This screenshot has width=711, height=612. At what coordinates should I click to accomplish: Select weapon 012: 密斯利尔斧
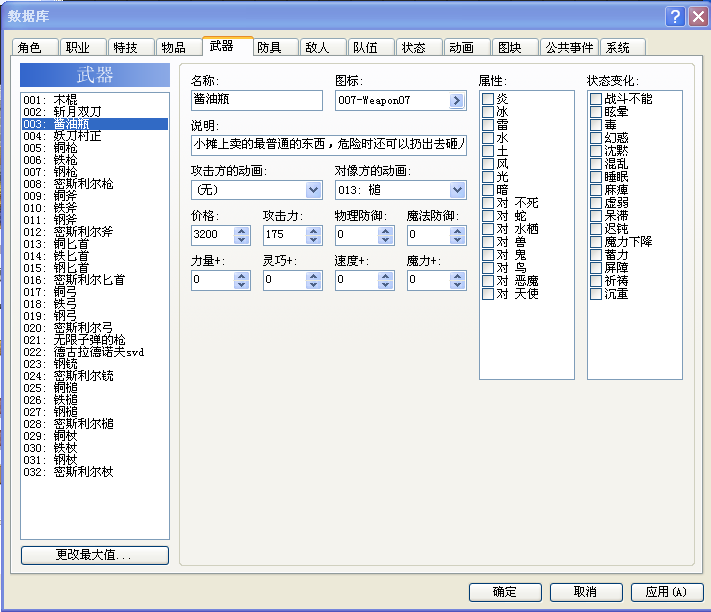point(95,232)
